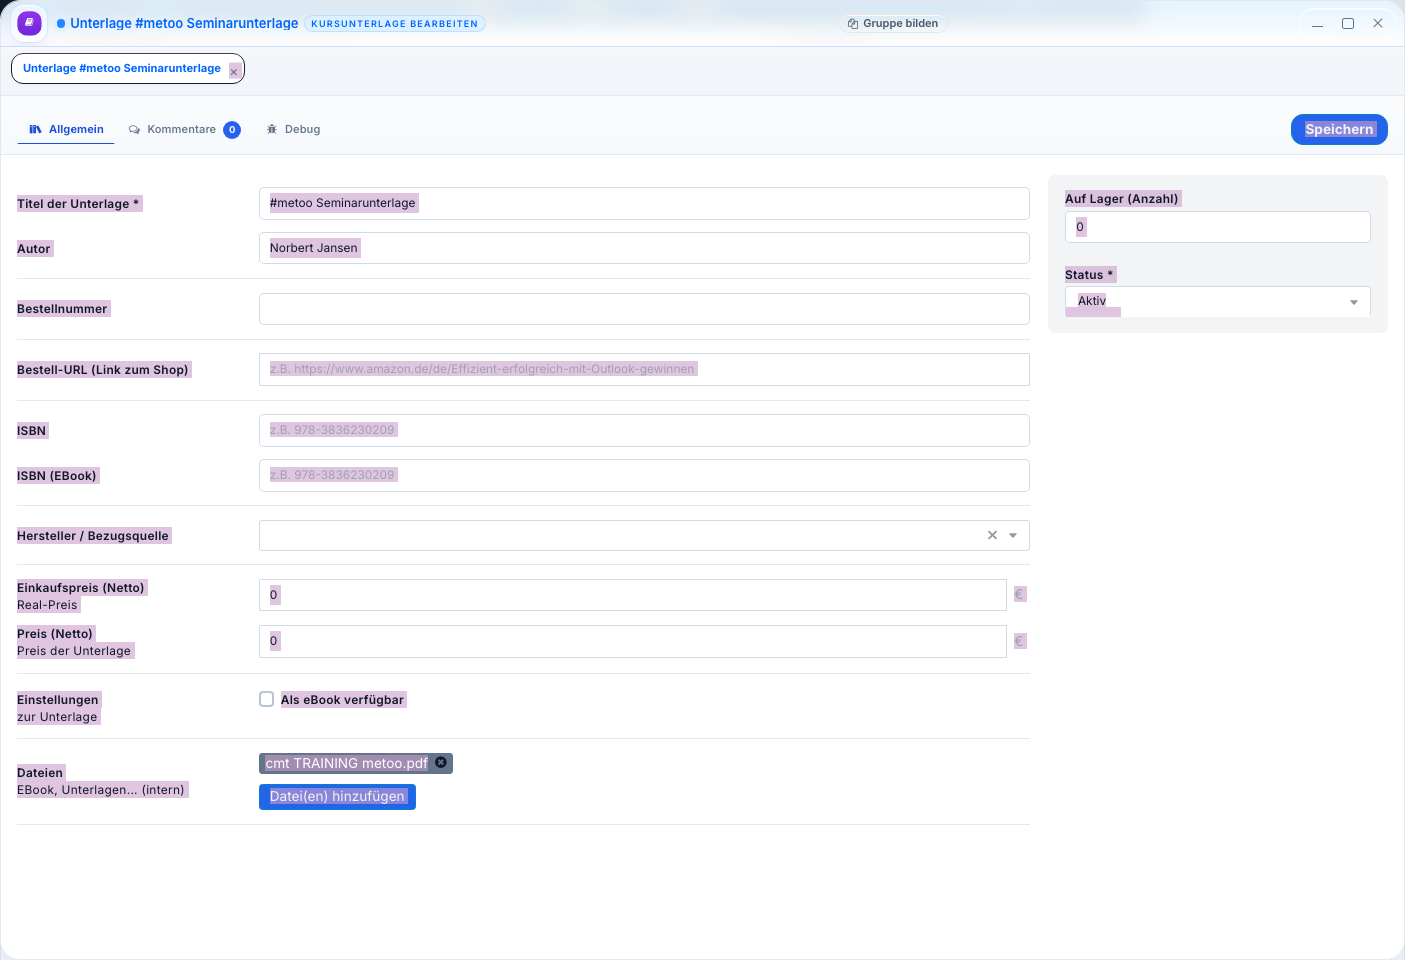Remove the cmt TRAINING metoo.pdf file
The width and height of the screenshot is (1405, 960).
point(441,763)
